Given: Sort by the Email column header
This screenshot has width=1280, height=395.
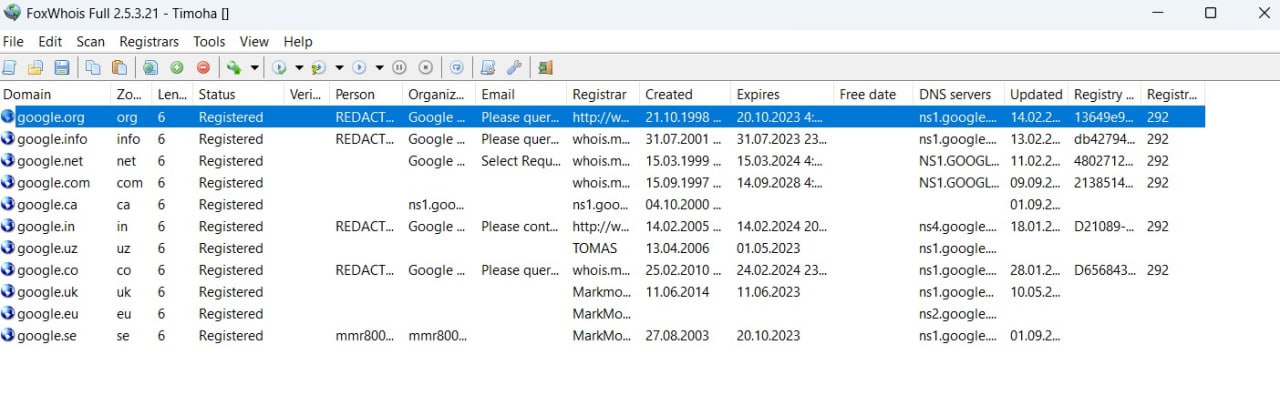Looking at the screenshot, I should [520, 94].
